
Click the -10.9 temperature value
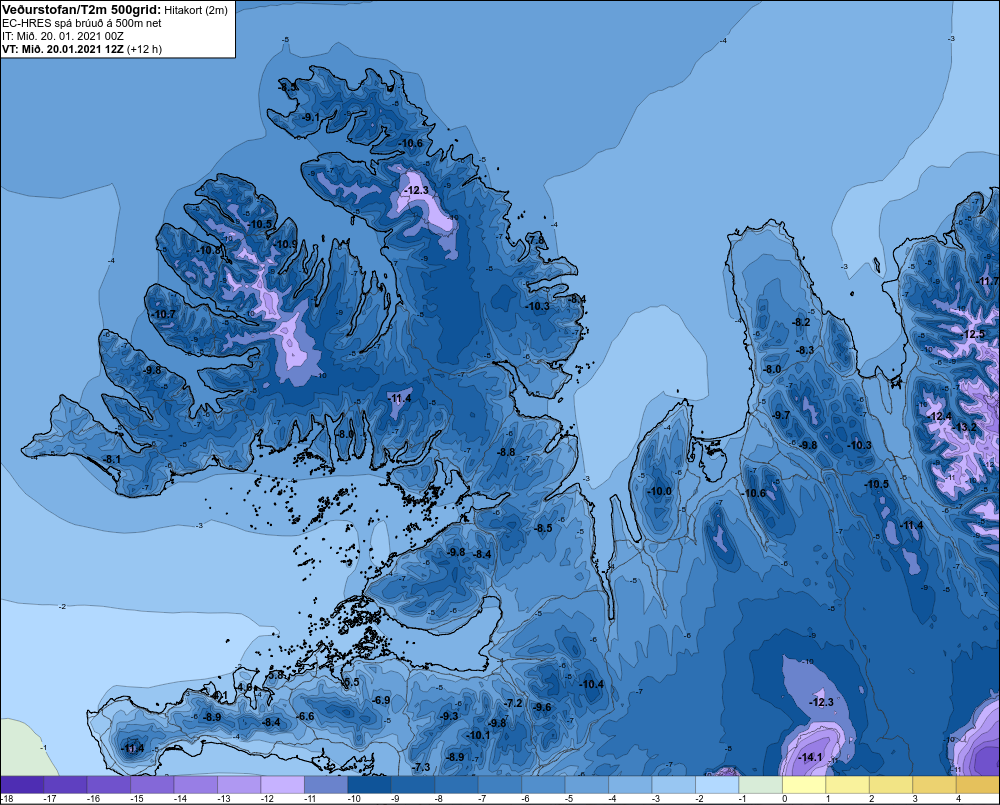point(286,244)
